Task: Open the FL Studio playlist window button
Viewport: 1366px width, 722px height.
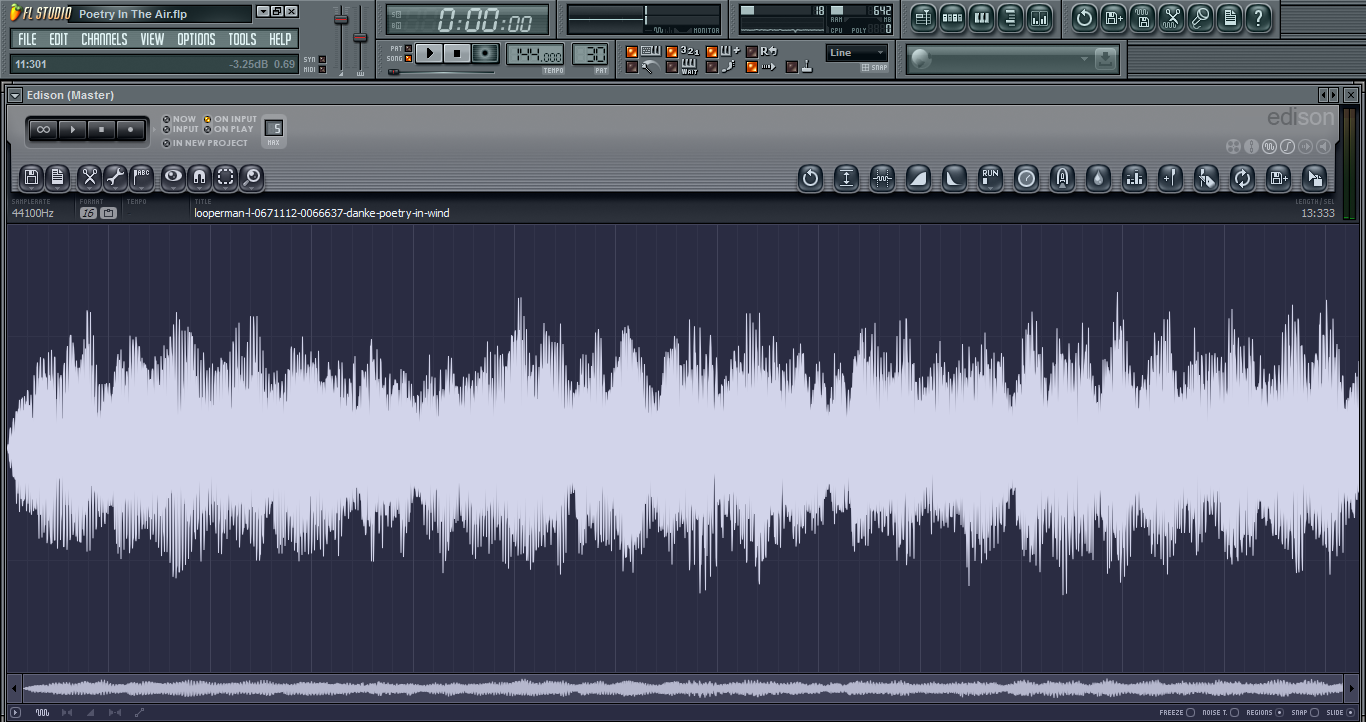Action: [923, 17]
